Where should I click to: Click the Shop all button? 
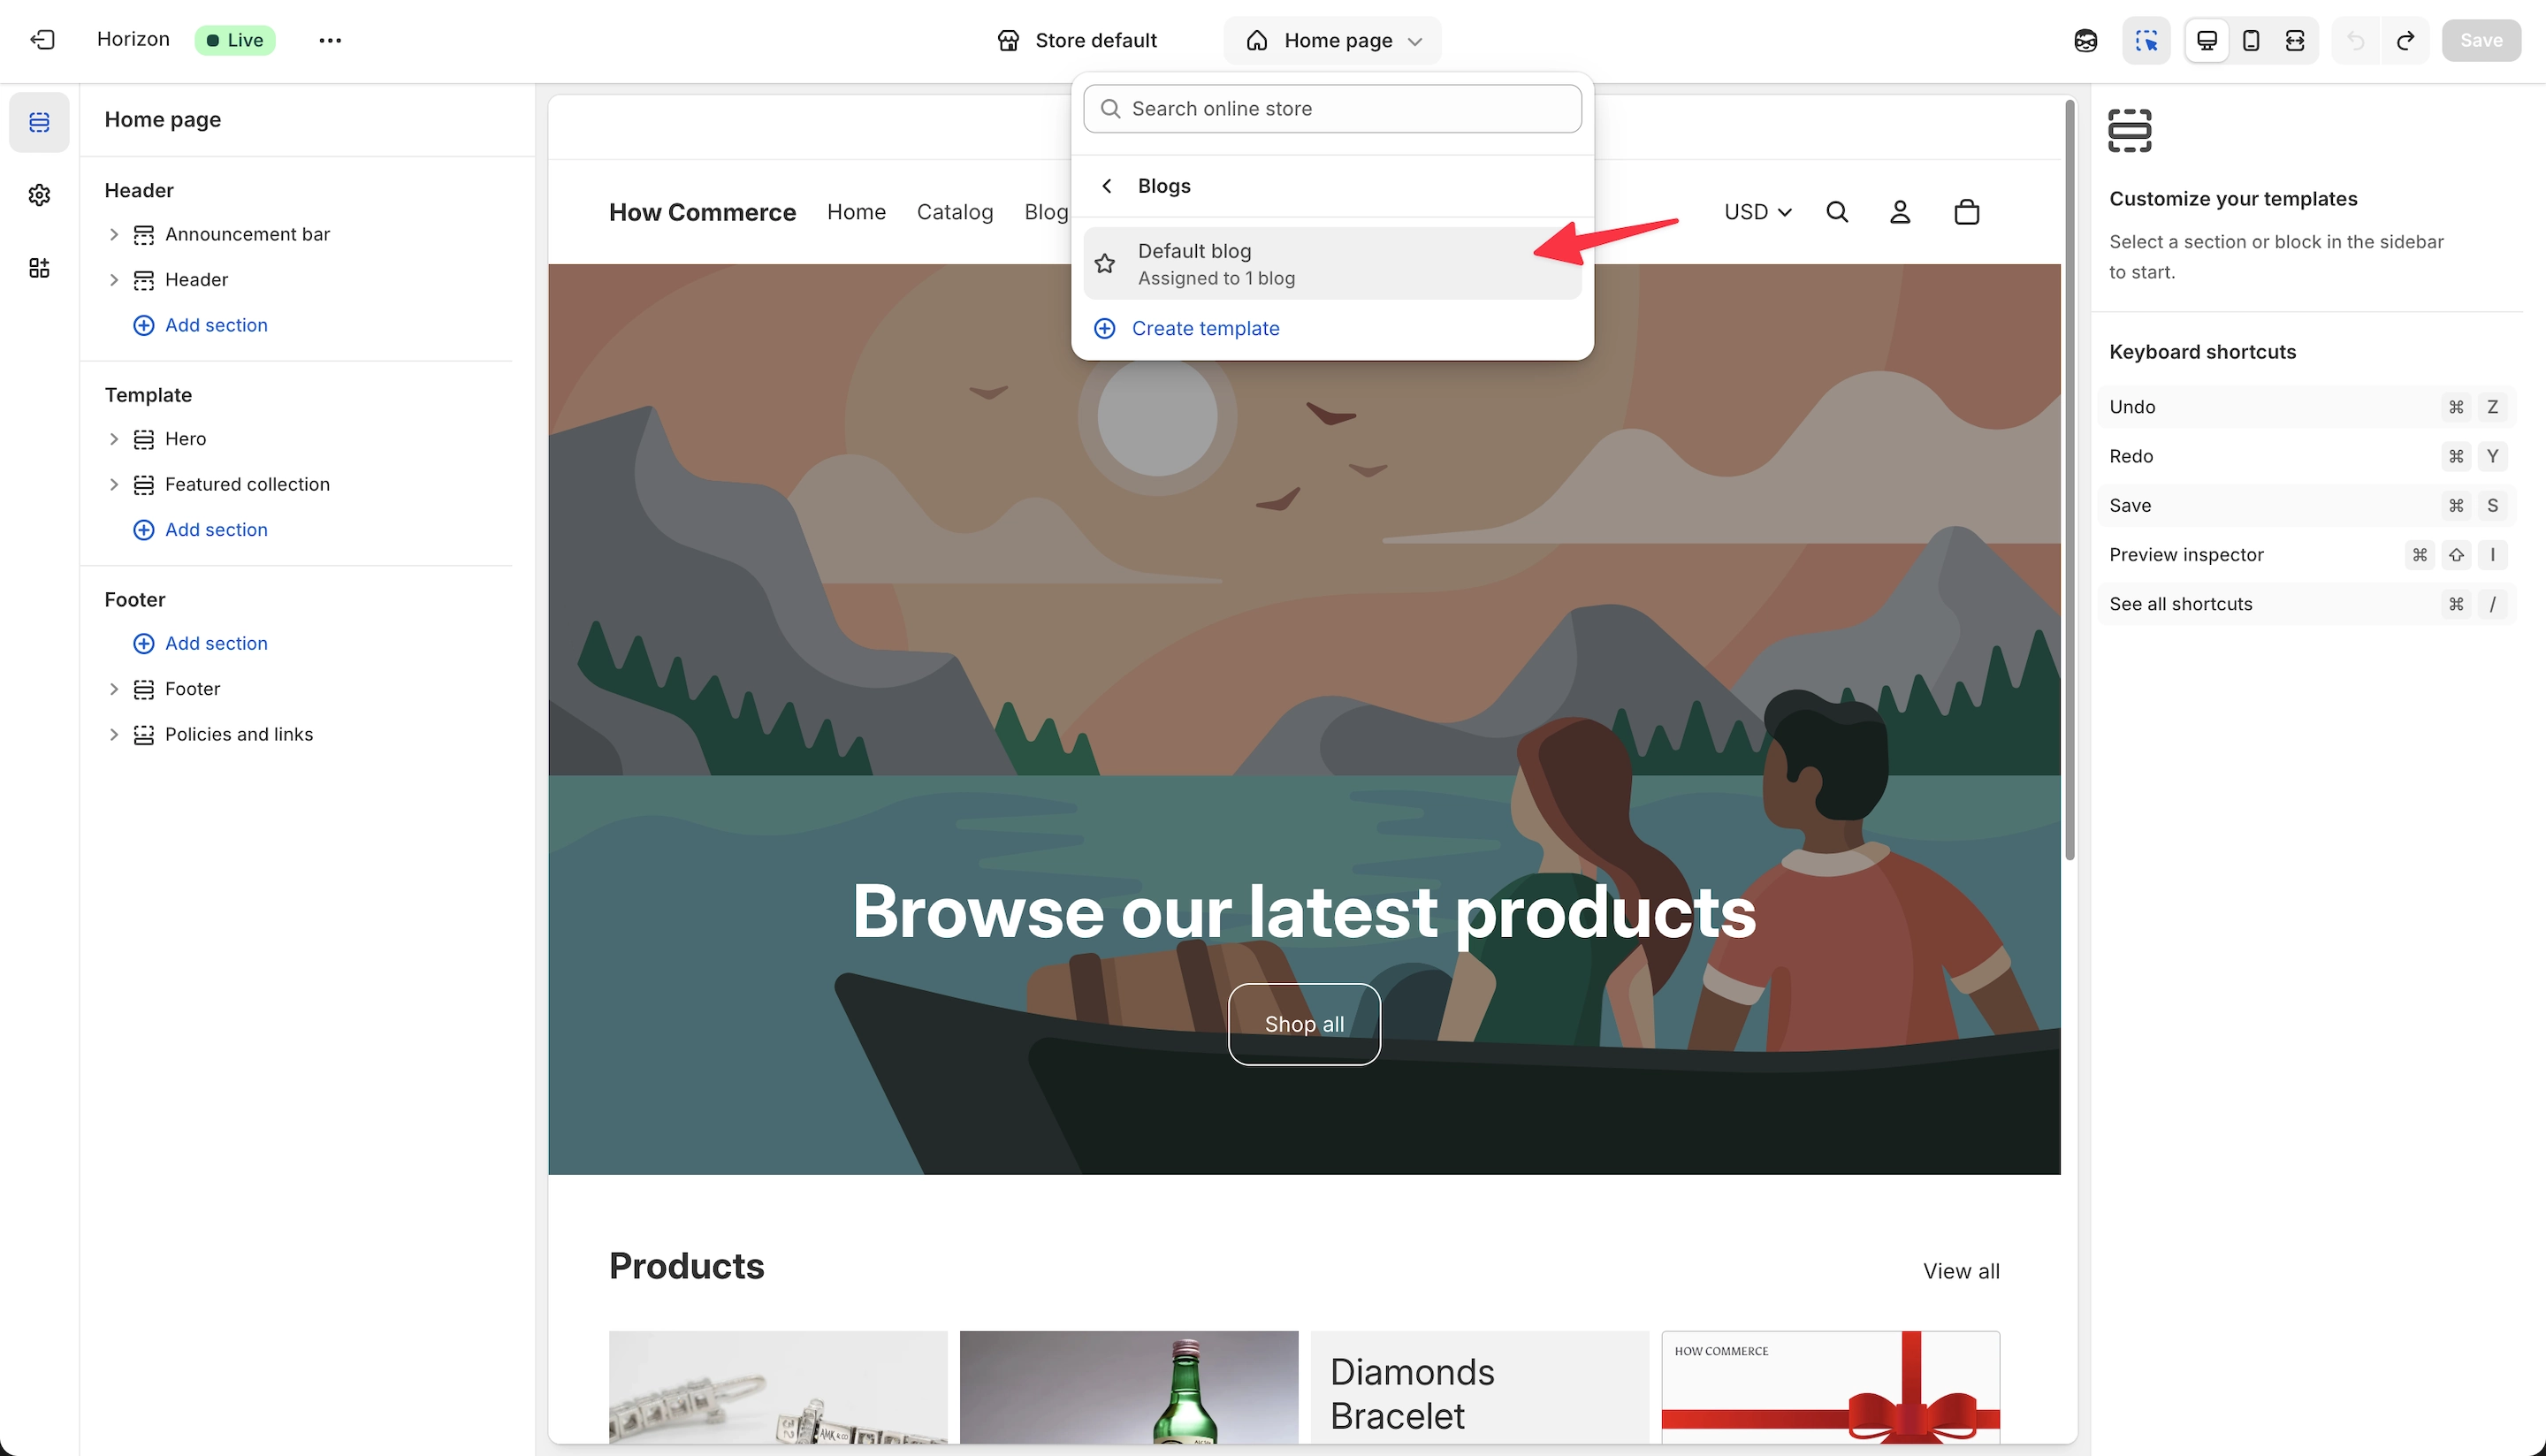1304,1024
